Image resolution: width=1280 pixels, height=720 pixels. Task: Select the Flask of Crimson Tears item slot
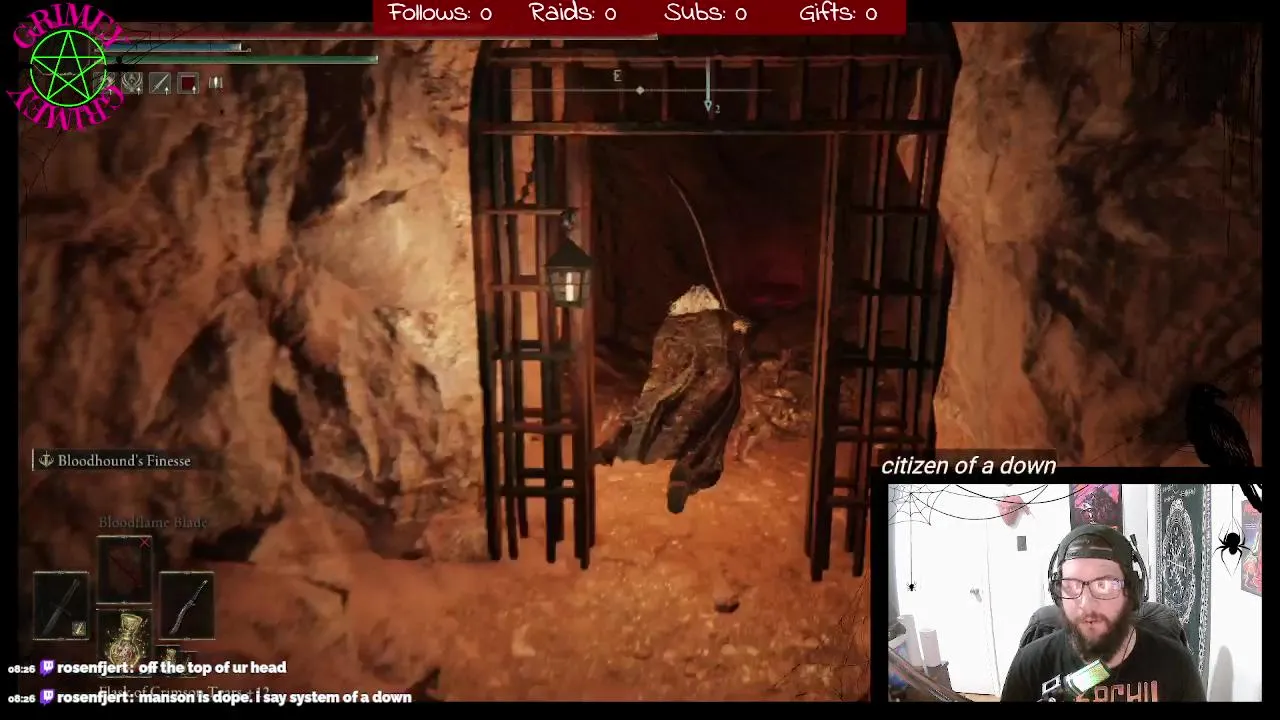(125, 640)
